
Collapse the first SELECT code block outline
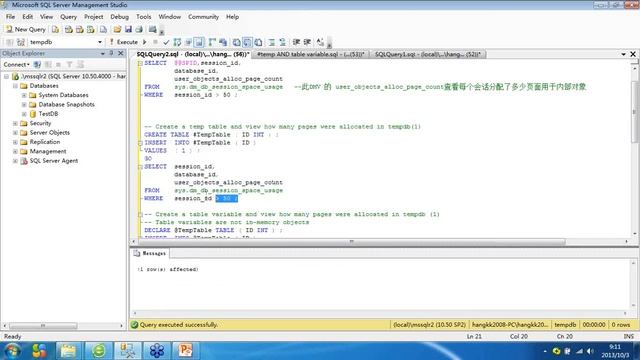pyautogui.click(x=140, y=63)
